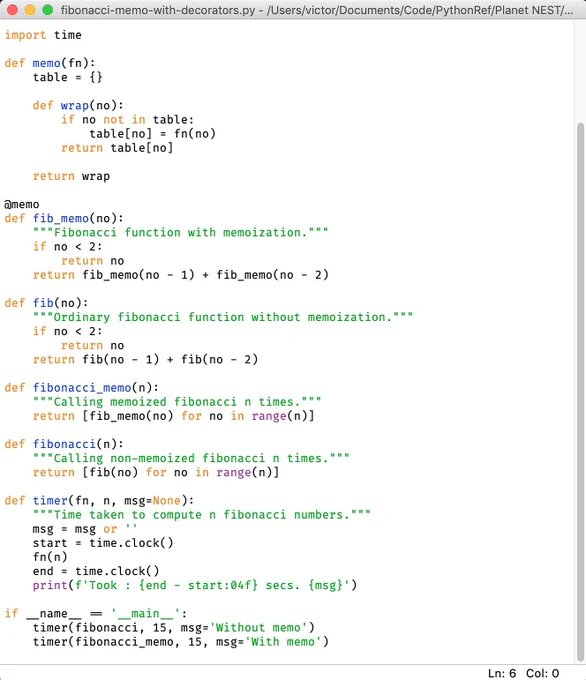
Task: Click the yellow minimize window button
Action: [x=30, y=10]
